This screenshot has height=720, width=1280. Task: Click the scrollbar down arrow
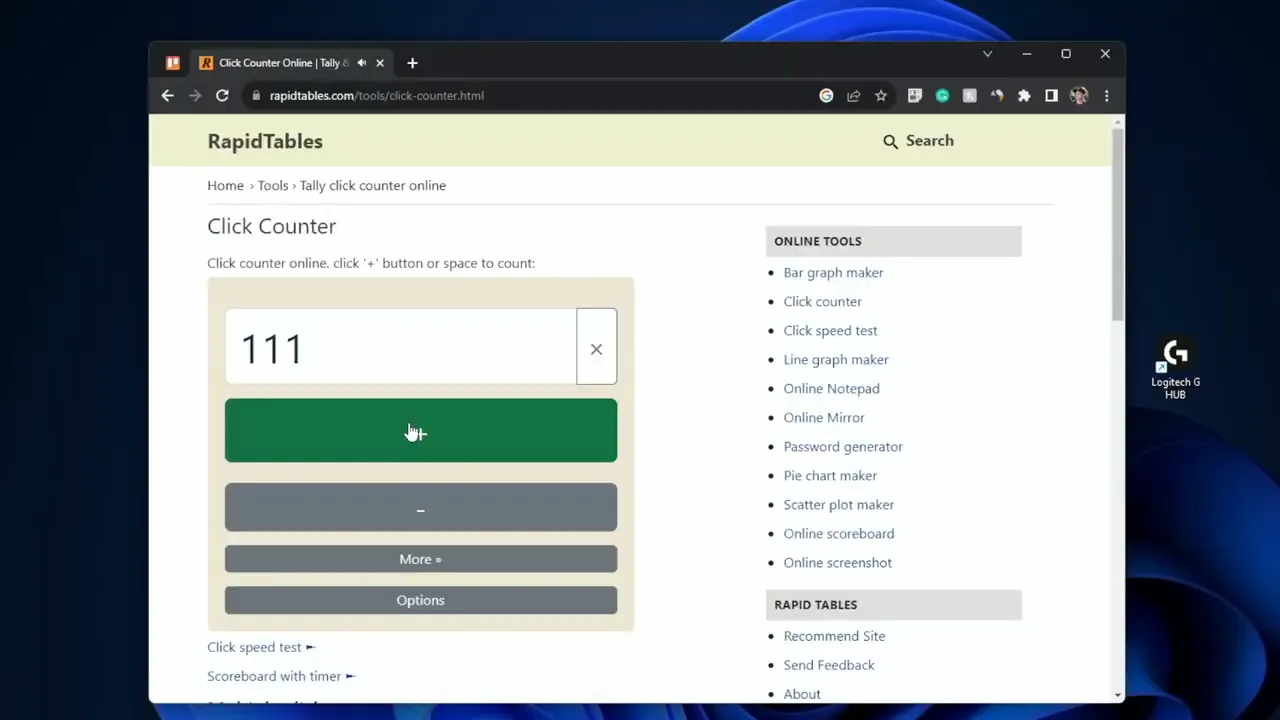point(1117,695)
